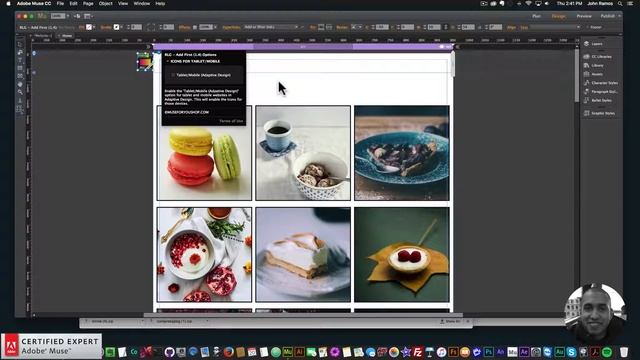Open the Apple menu
The height and width of the screenshot is (360, 640).
8,3
